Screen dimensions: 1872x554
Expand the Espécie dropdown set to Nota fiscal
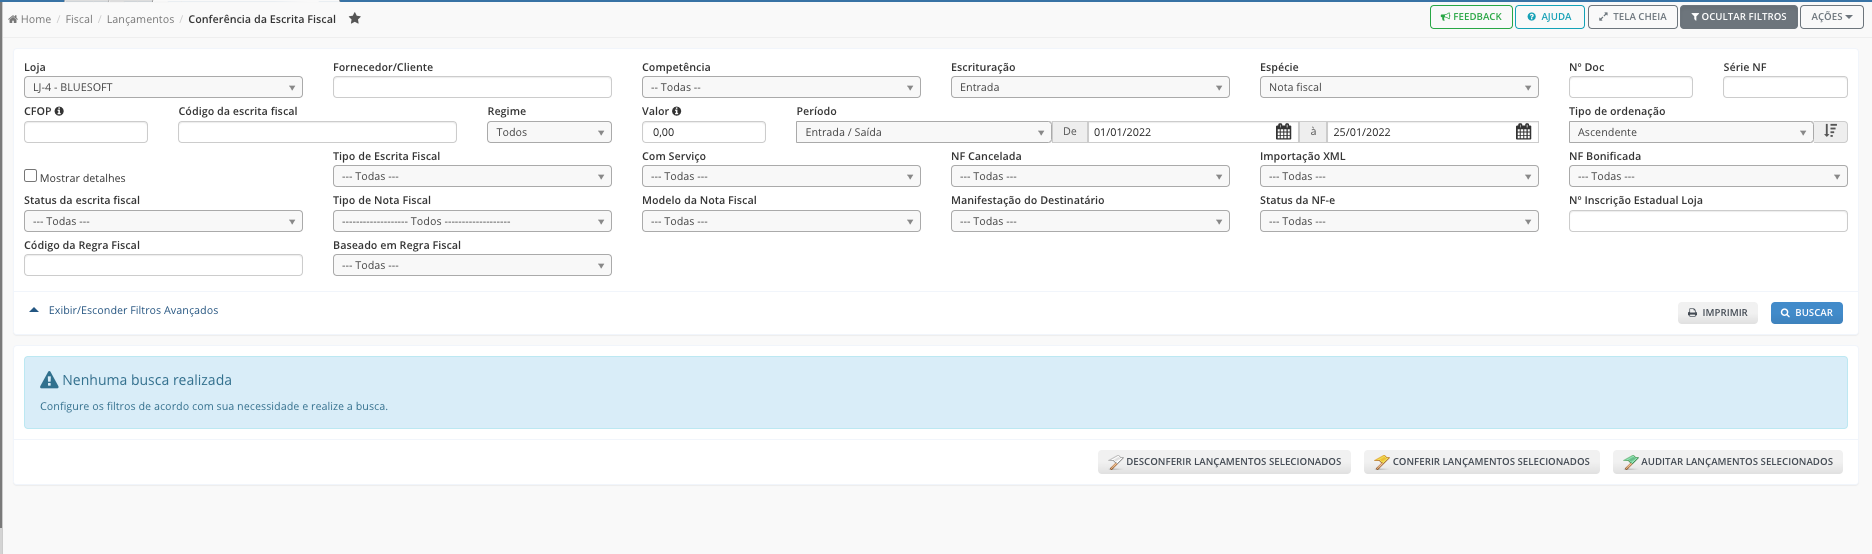coord(1398,88)
